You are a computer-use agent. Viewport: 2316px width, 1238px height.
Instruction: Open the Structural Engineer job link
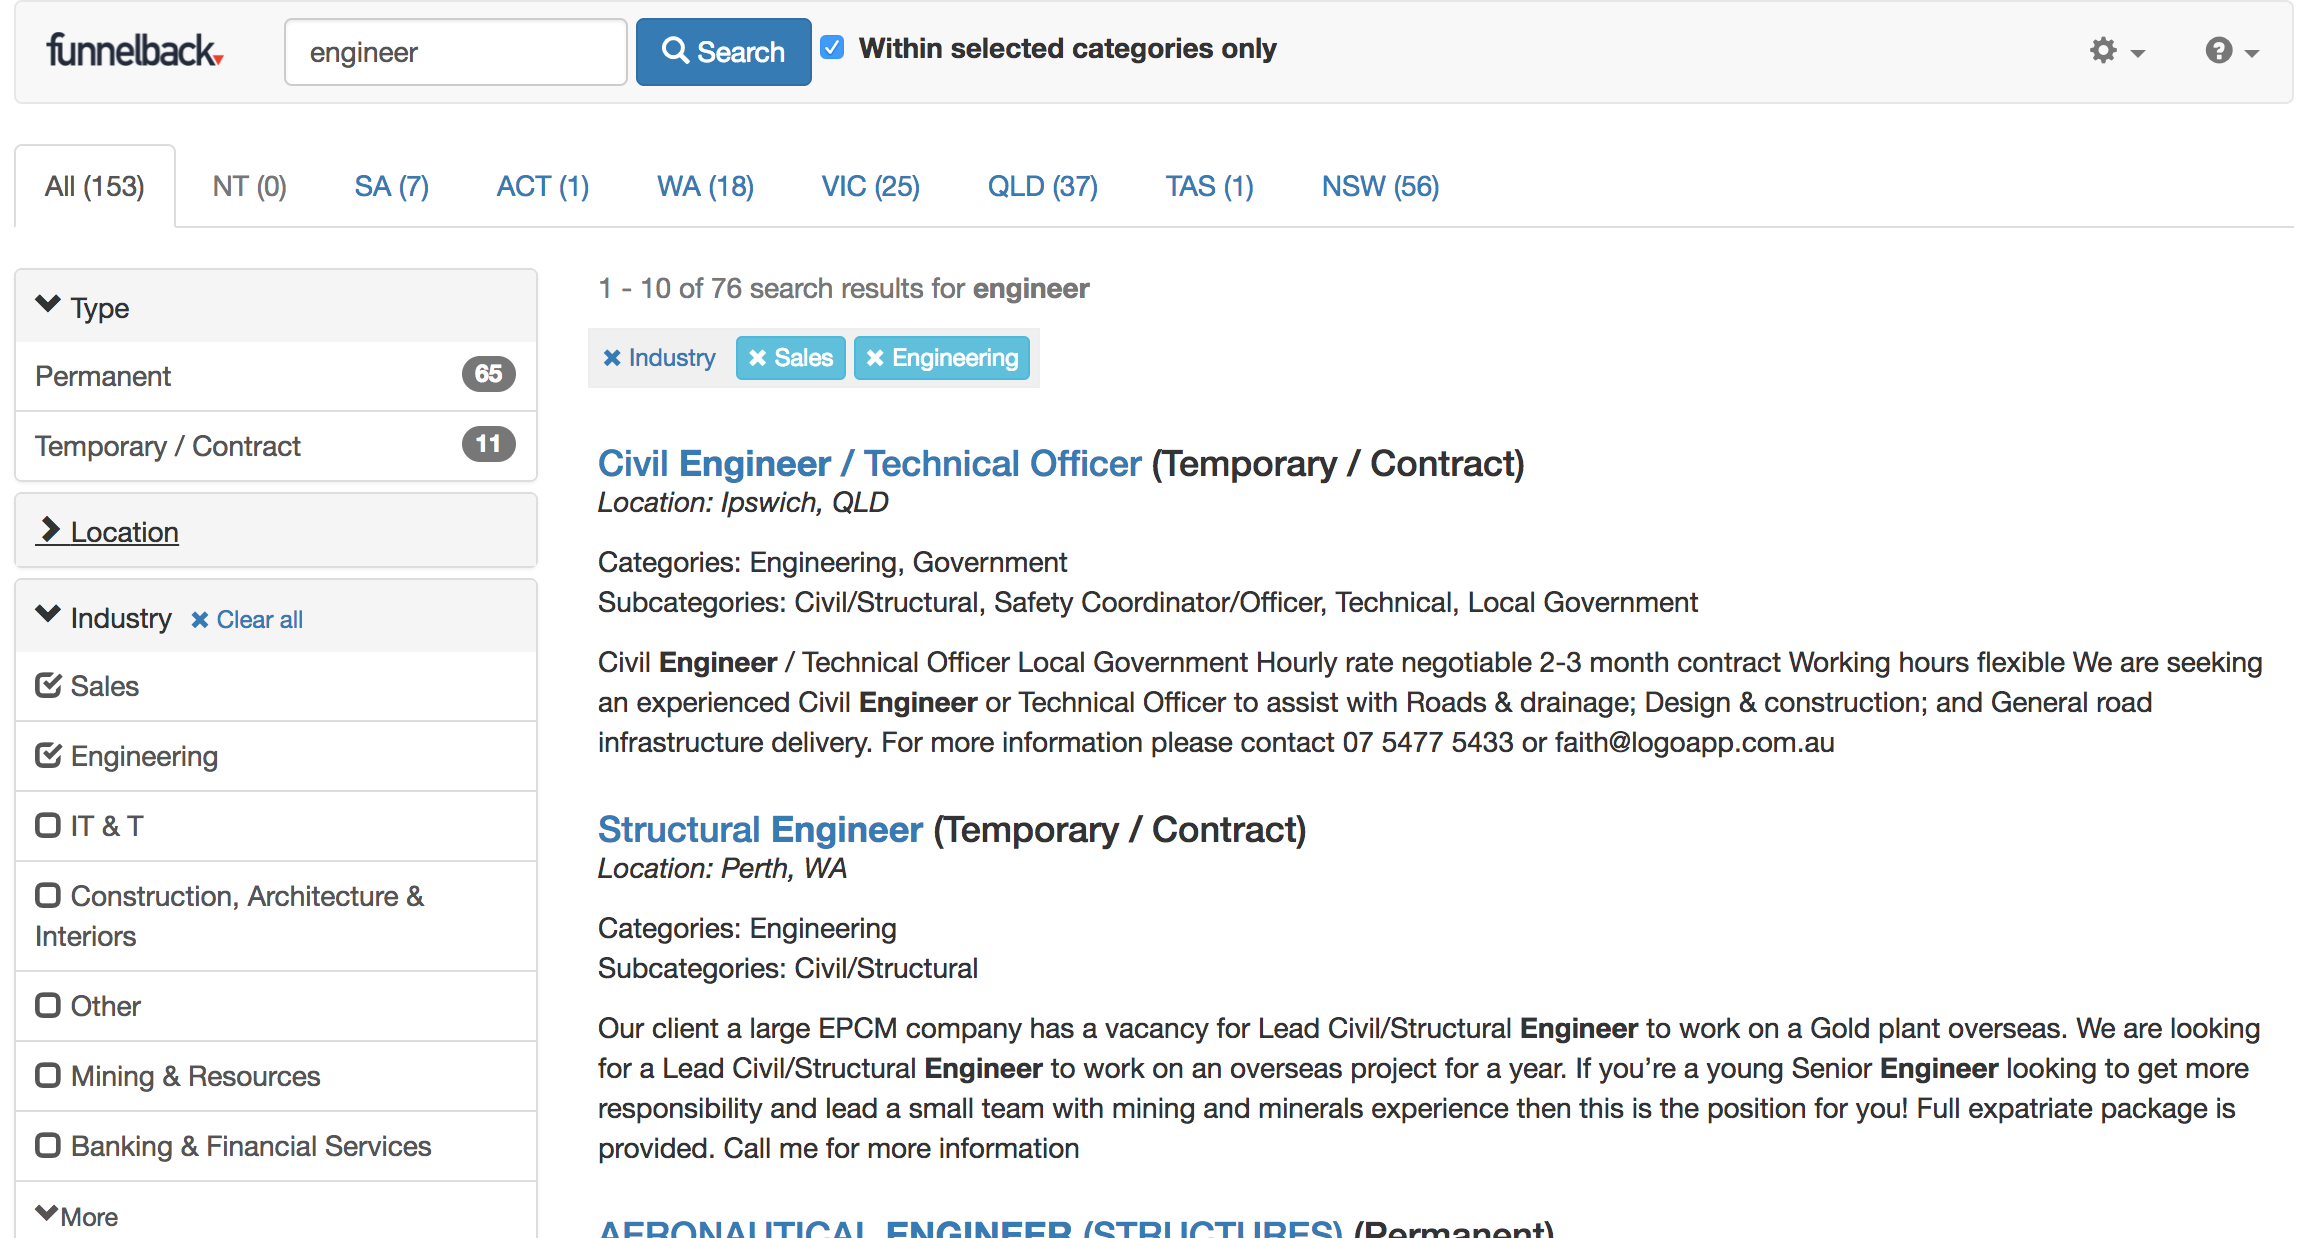point(760,830)
